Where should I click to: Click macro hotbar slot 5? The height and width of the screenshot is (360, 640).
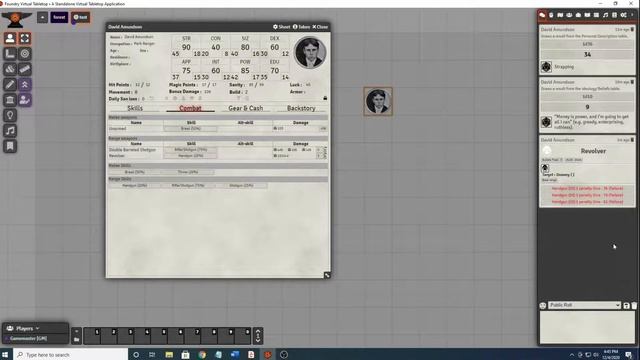(159, 336)
